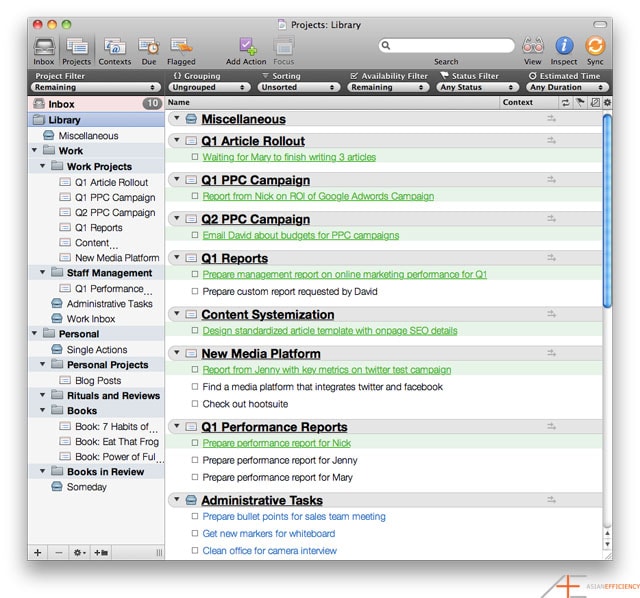The image size is (640, 598).
Task: Click the scroll down arrow
Action: point(607,545)
